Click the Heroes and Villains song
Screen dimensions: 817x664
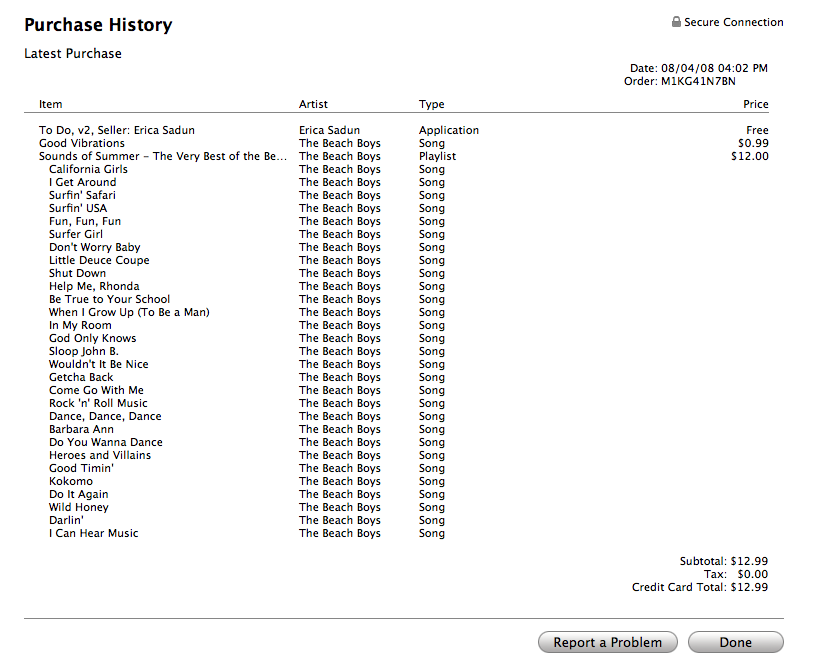(100, 456)
